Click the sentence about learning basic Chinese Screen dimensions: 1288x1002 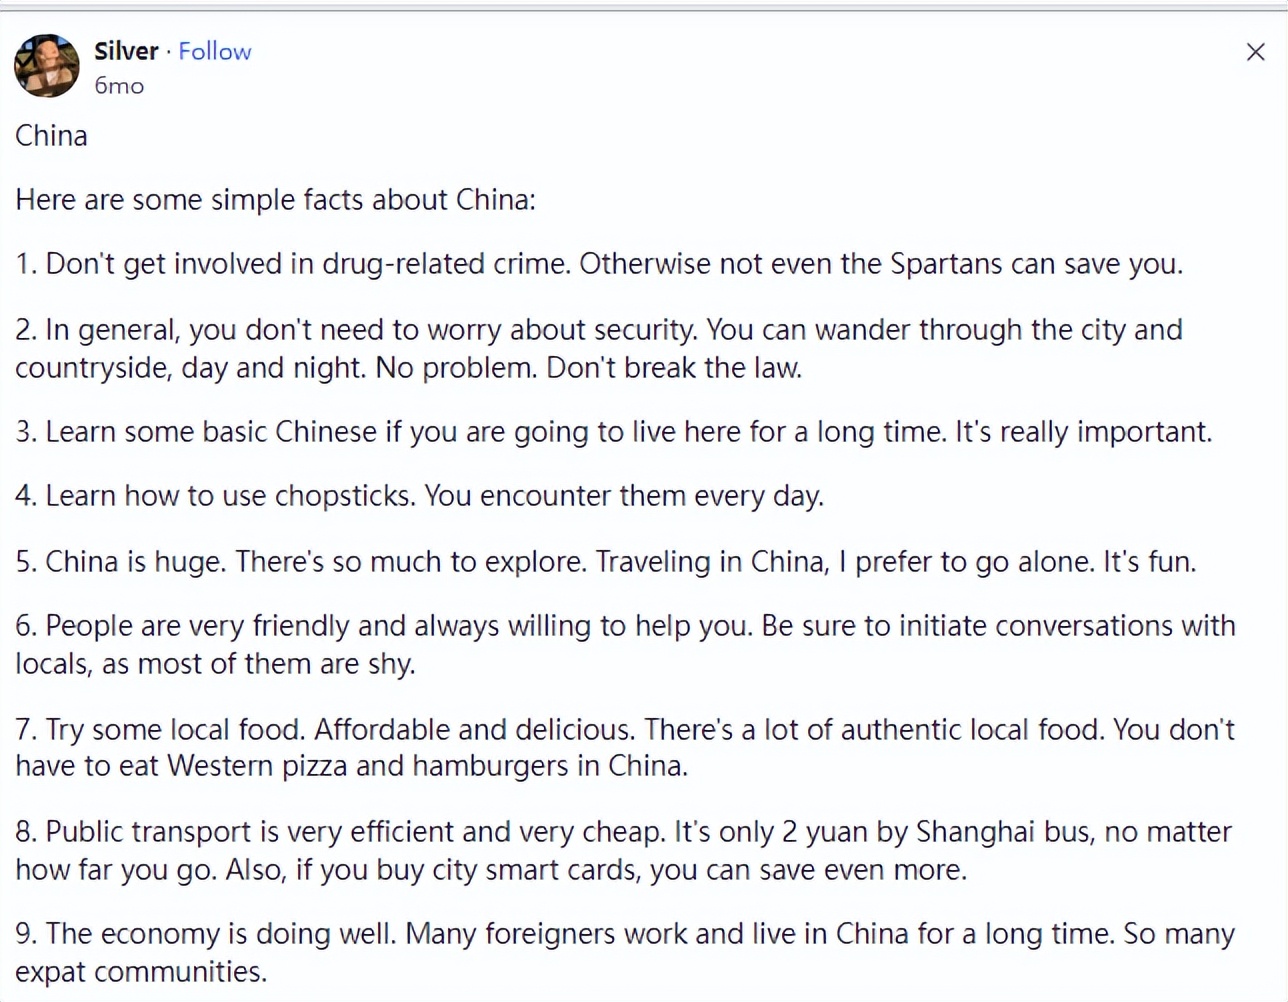click(613, 431)
